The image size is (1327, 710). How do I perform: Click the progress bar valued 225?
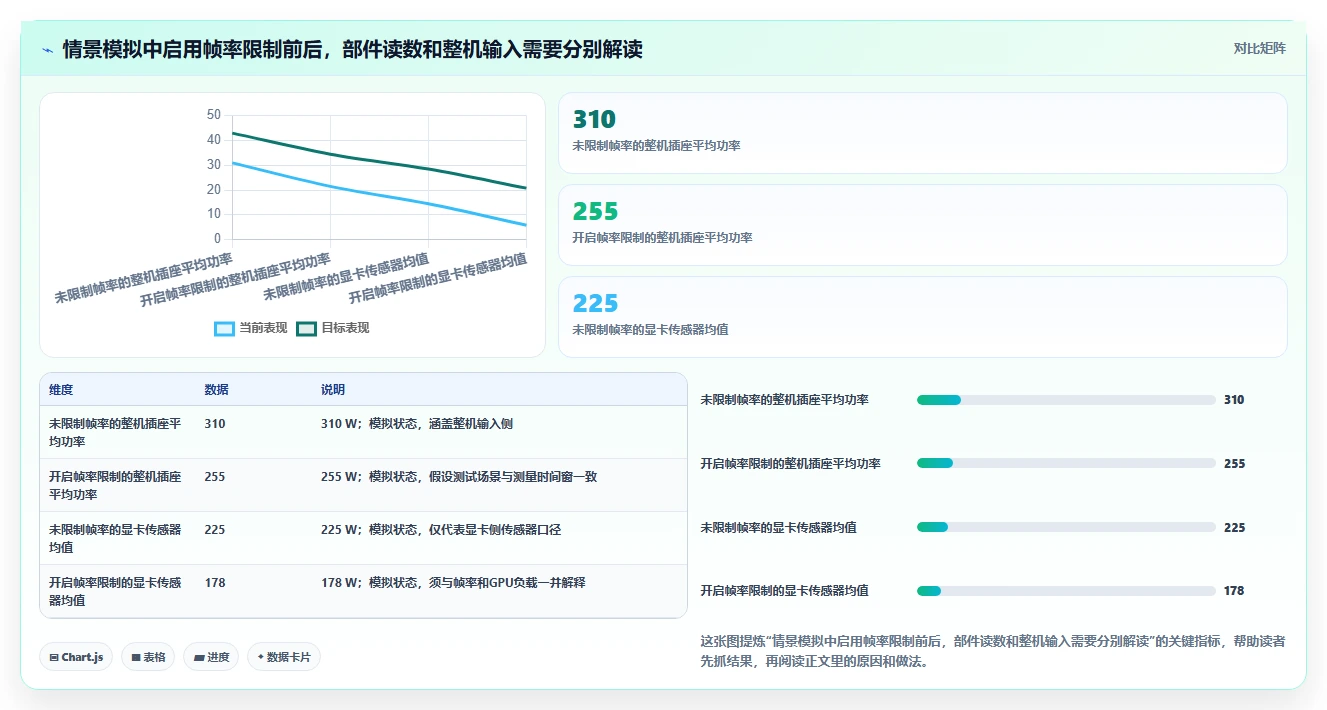(1066, 527)
